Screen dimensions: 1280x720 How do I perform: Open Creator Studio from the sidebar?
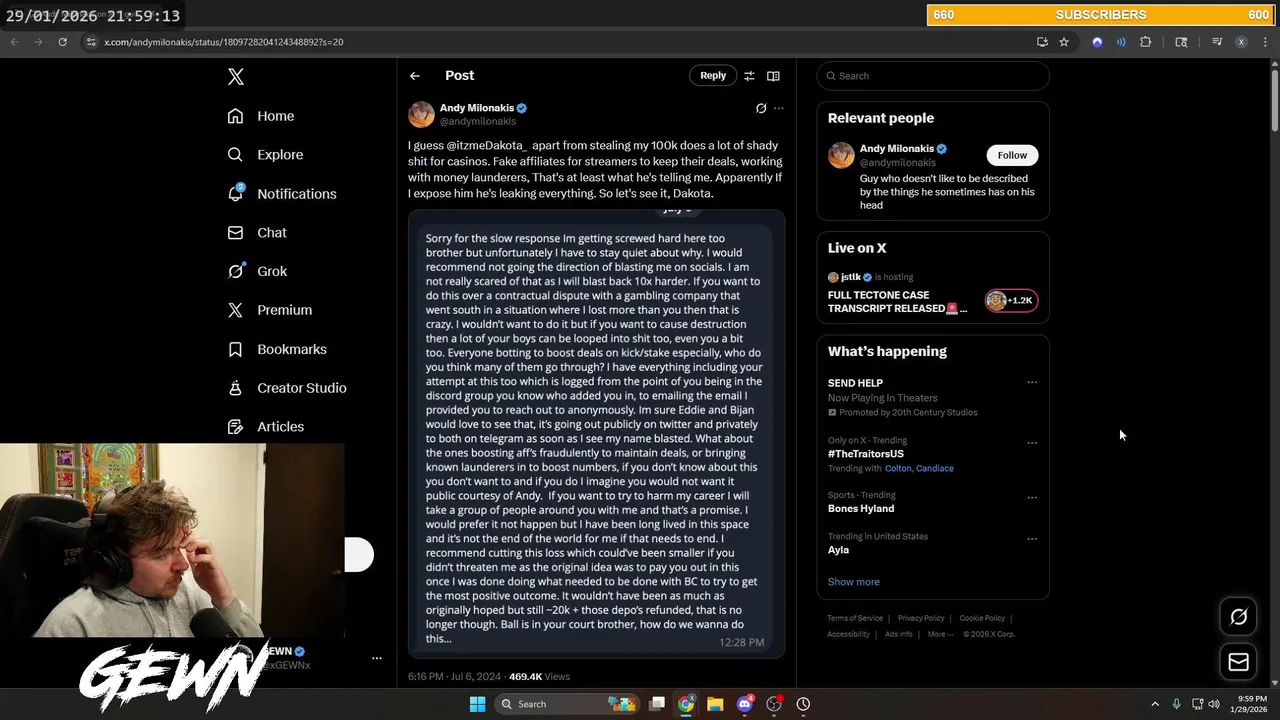point(287,388)
